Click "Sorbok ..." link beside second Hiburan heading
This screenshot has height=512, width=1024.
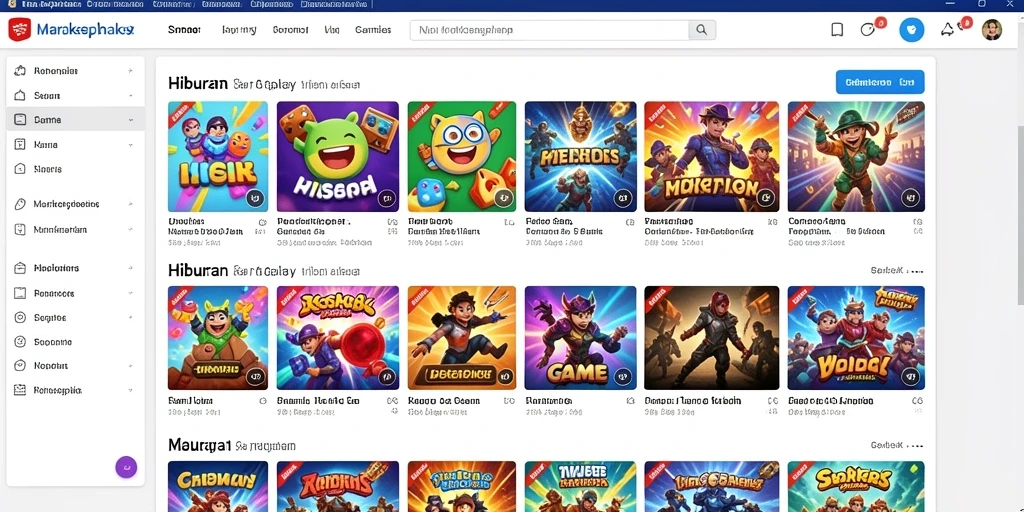[x=897, y=270]
